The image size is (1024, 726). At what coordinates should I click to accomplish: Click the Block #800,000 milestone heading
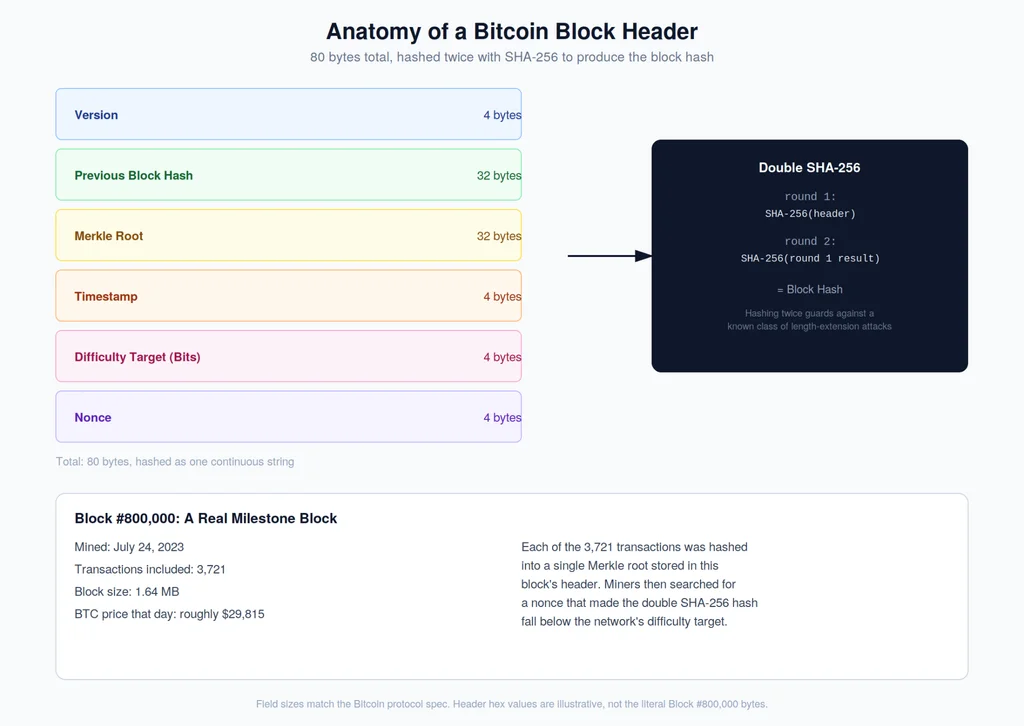(x=206, y=518)
